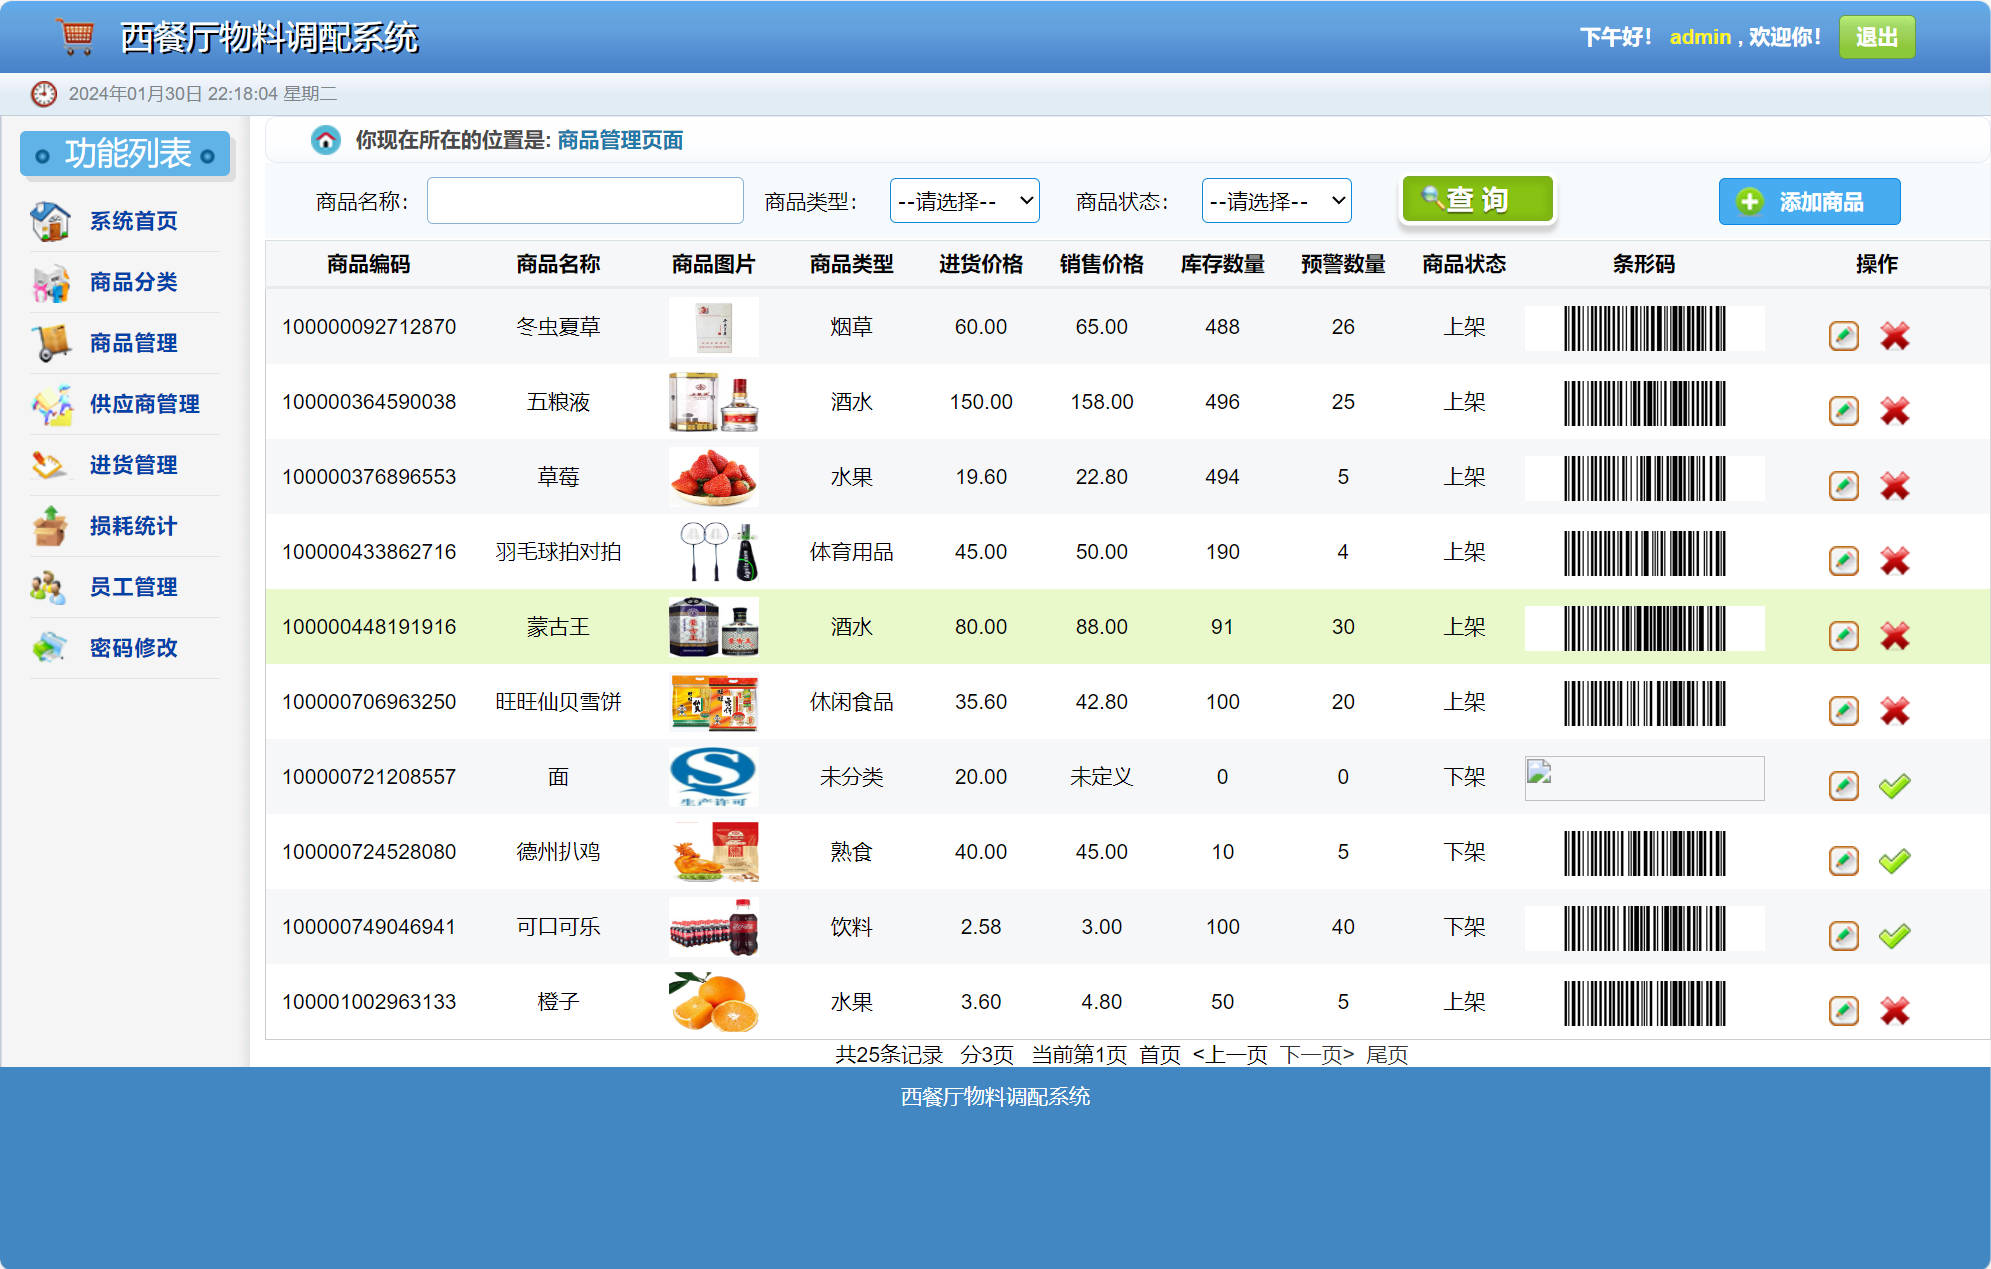Edit the 冬虫夏草 product record
The width and height of the screenshot is (1991, 1269).
1843,336
